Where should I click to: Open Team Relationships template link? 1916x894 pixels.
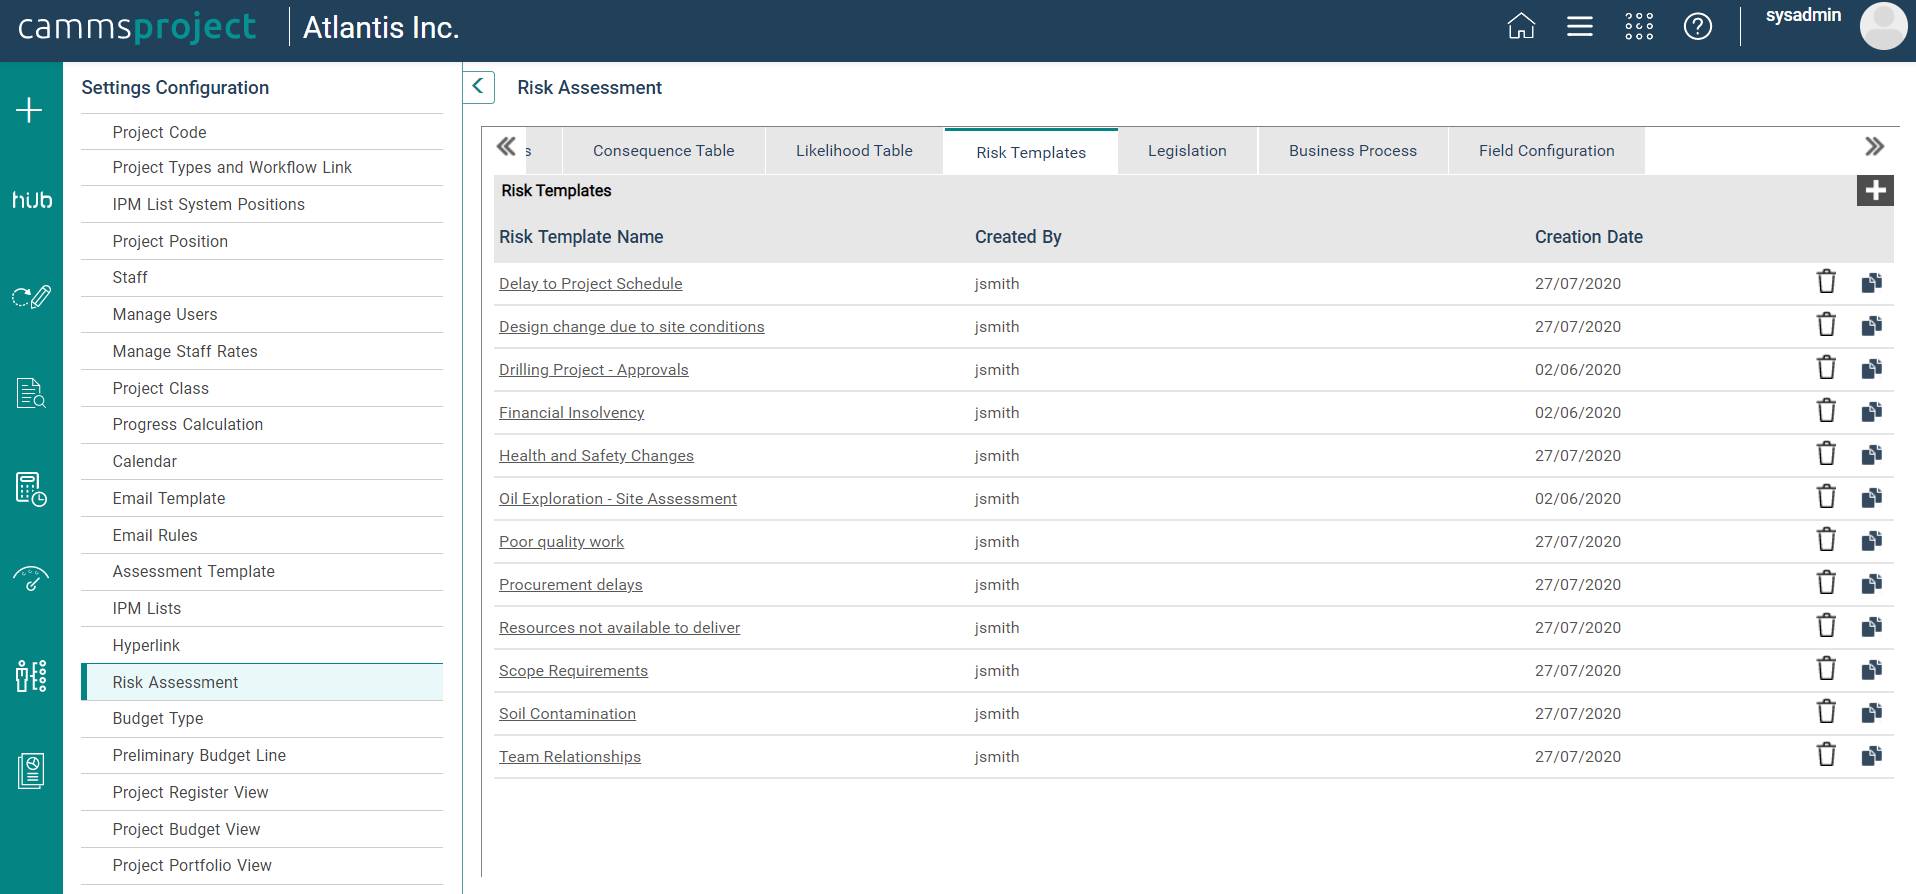coord(569,757)
